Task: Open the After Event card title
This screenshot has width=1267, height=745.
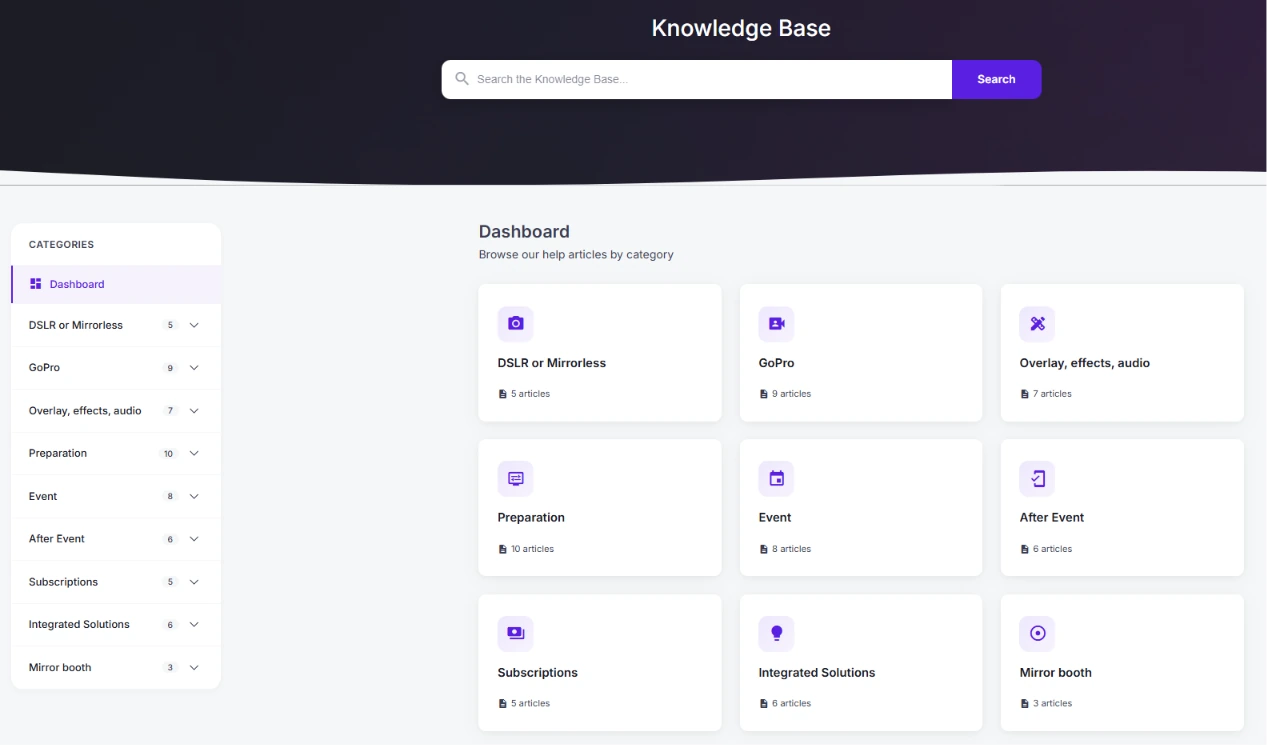Action: (x=1052, y=517)
